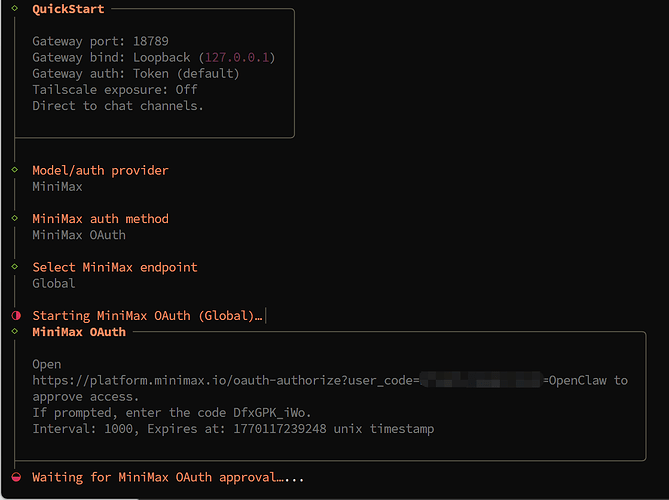This screenshot has width=669, height=500.
Task: Click the 127.0.0.1 loopback address
Action: (237, 57)
